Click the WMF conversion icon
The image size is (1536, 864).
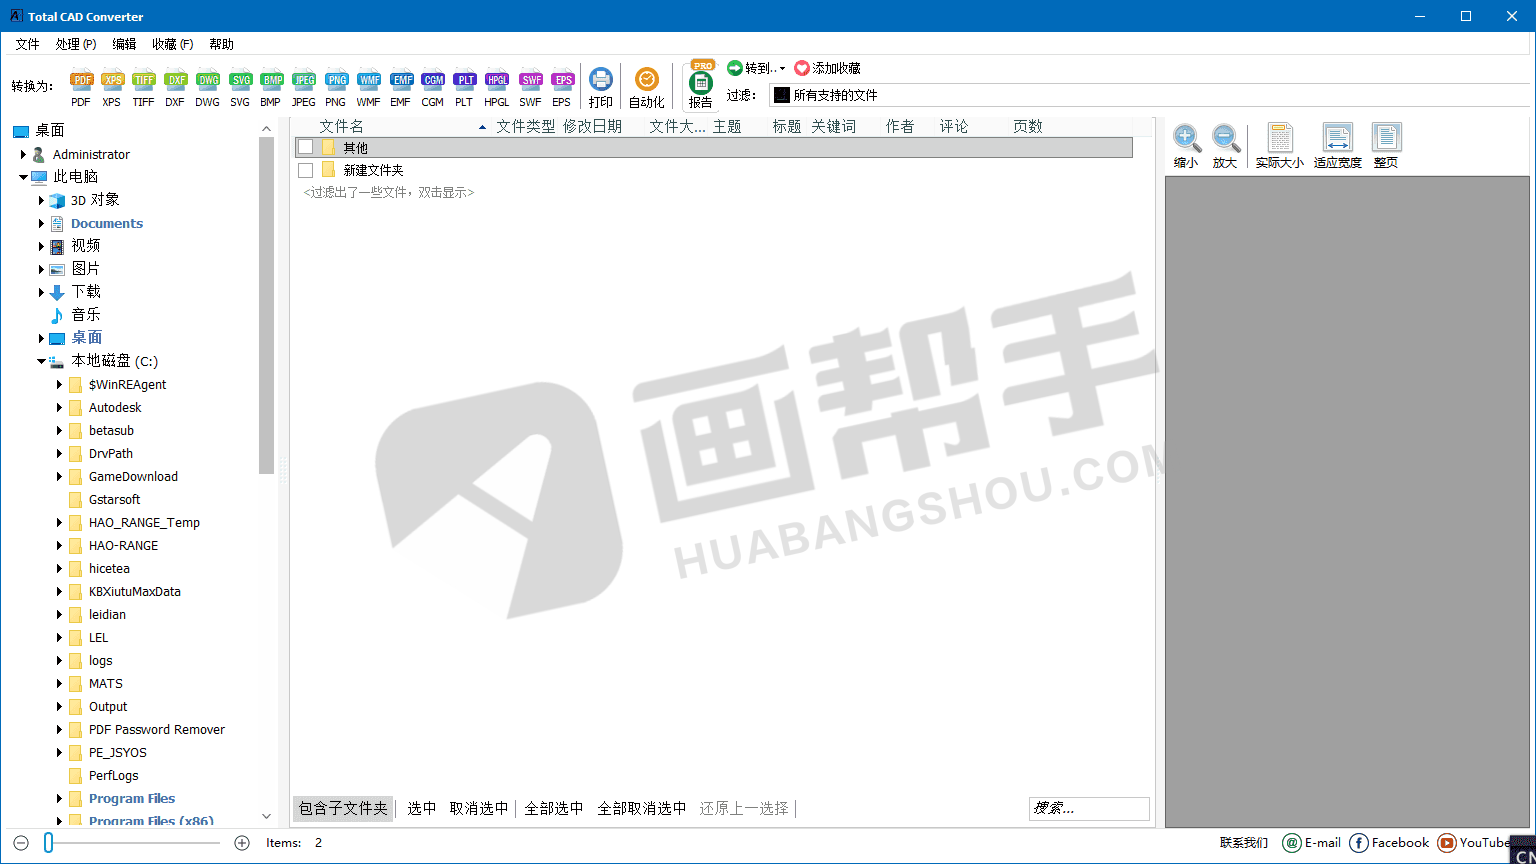368,88
